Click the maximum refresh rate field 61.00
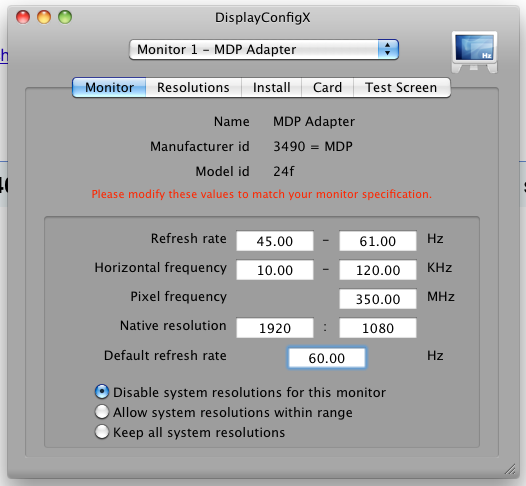Screen dimensions: 526x486 [378, 241]
